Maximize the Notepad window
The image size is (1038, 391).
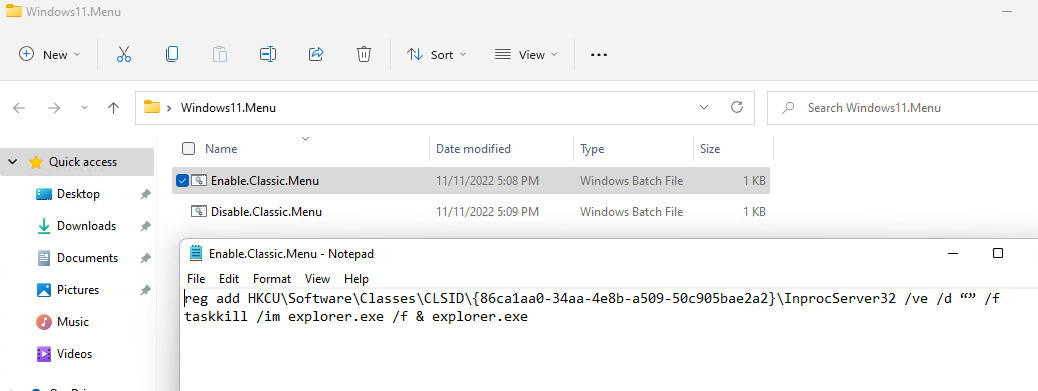(x=998, y=253)
